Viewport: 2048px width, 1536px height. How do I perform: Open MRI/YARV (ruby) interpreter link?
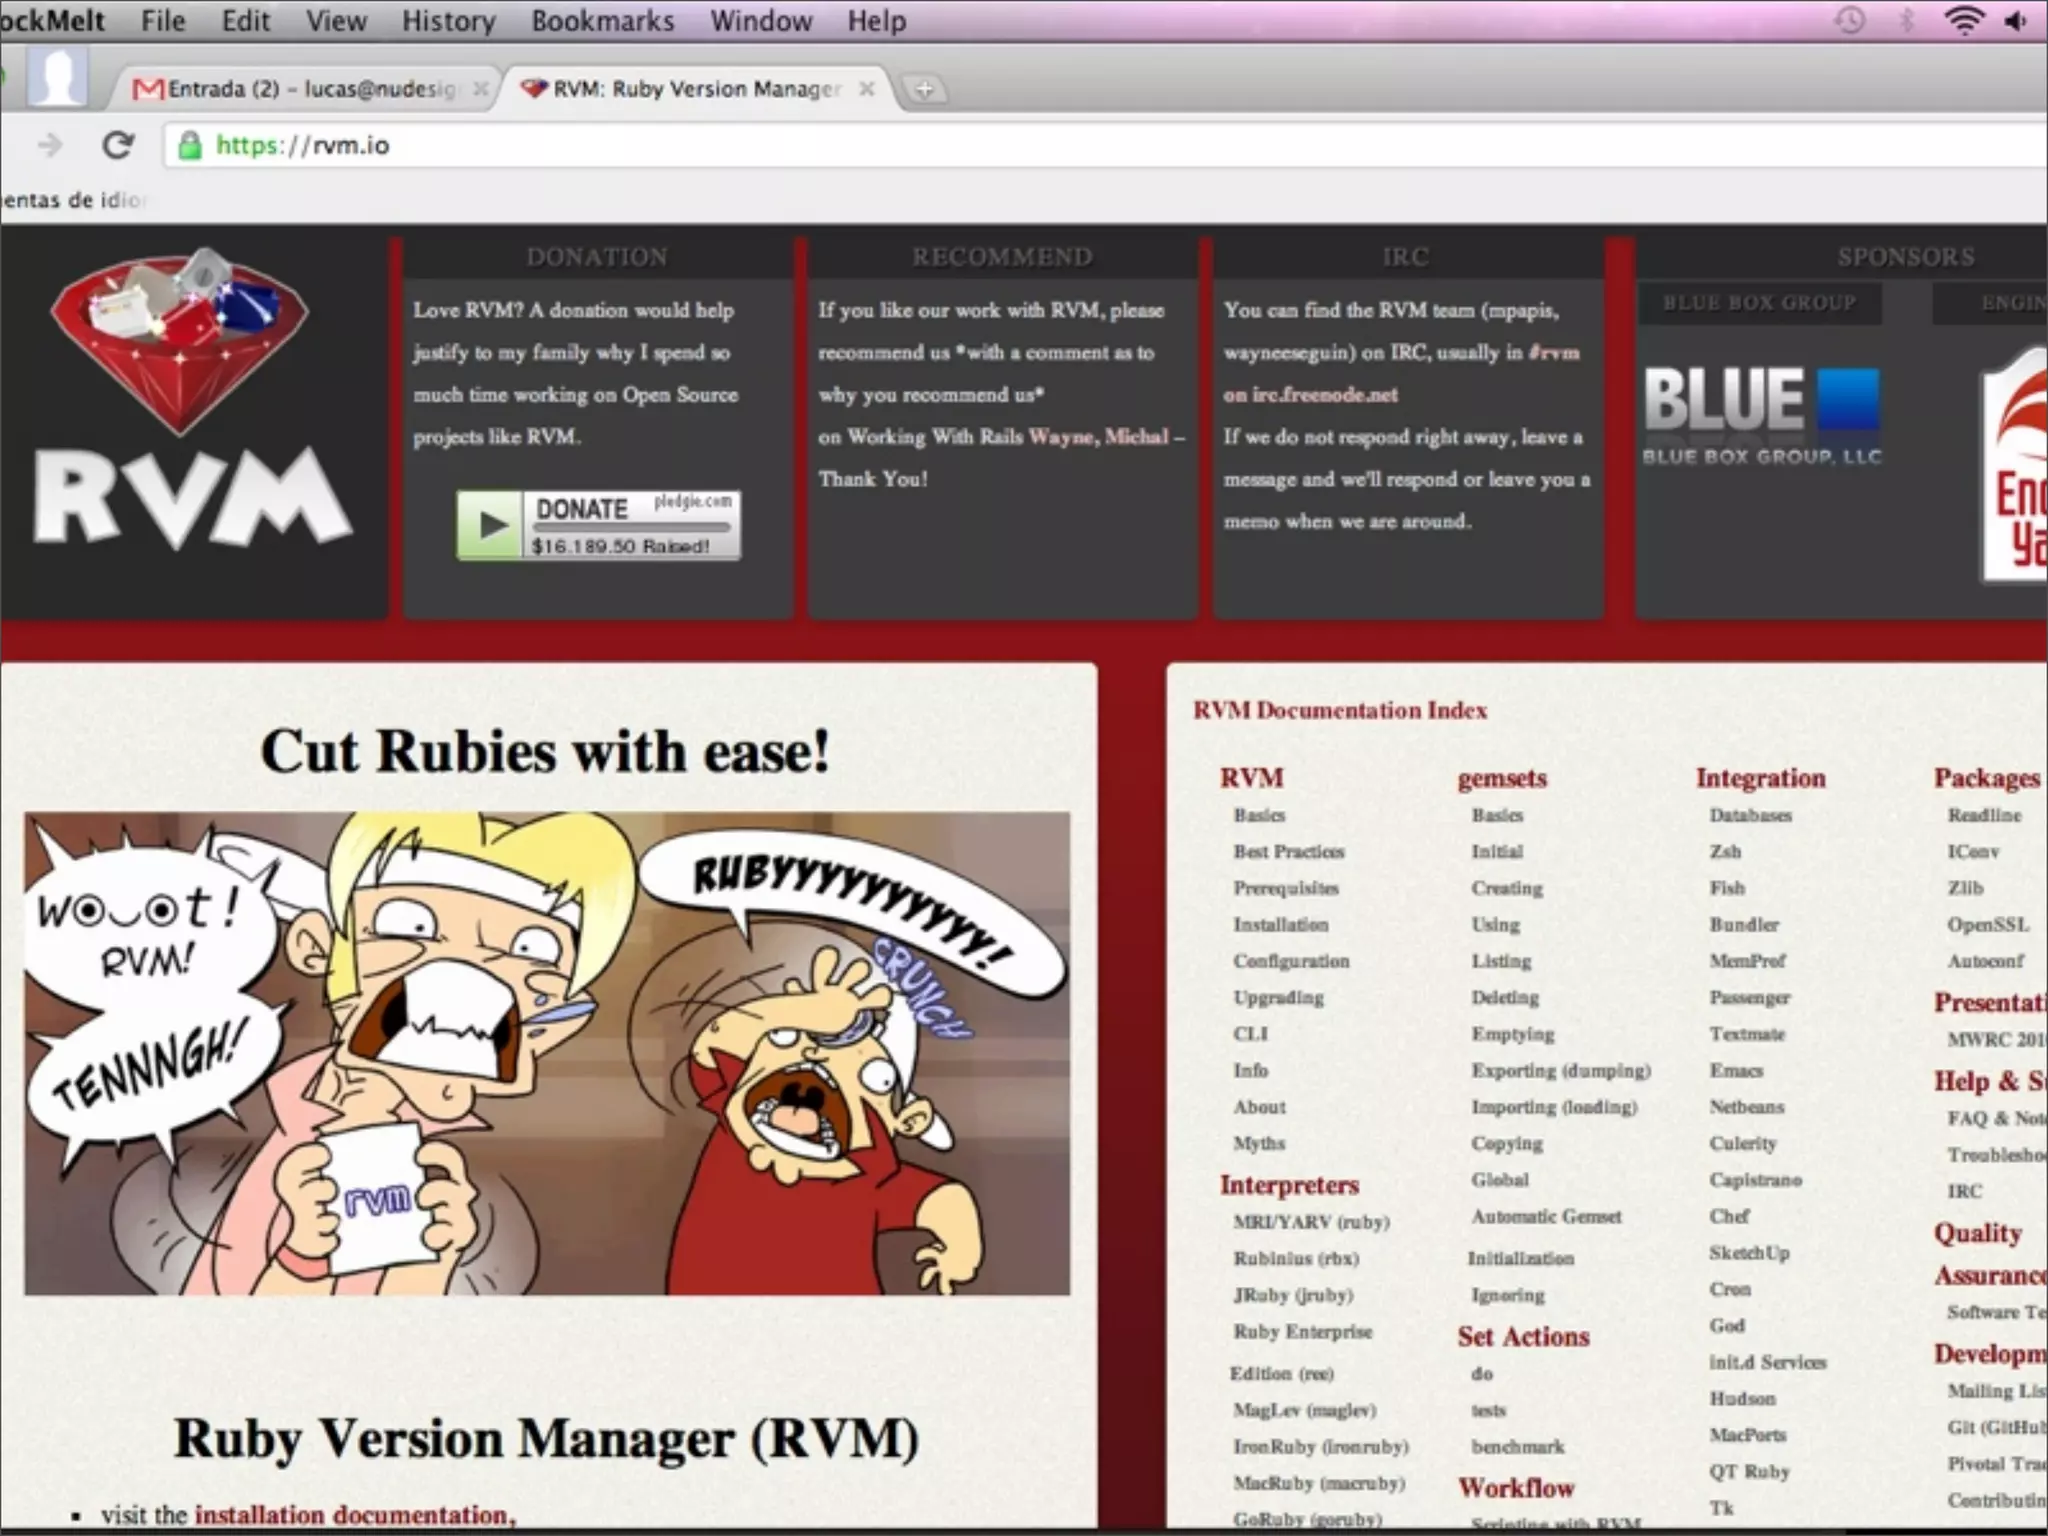tap(1311, 1222)
